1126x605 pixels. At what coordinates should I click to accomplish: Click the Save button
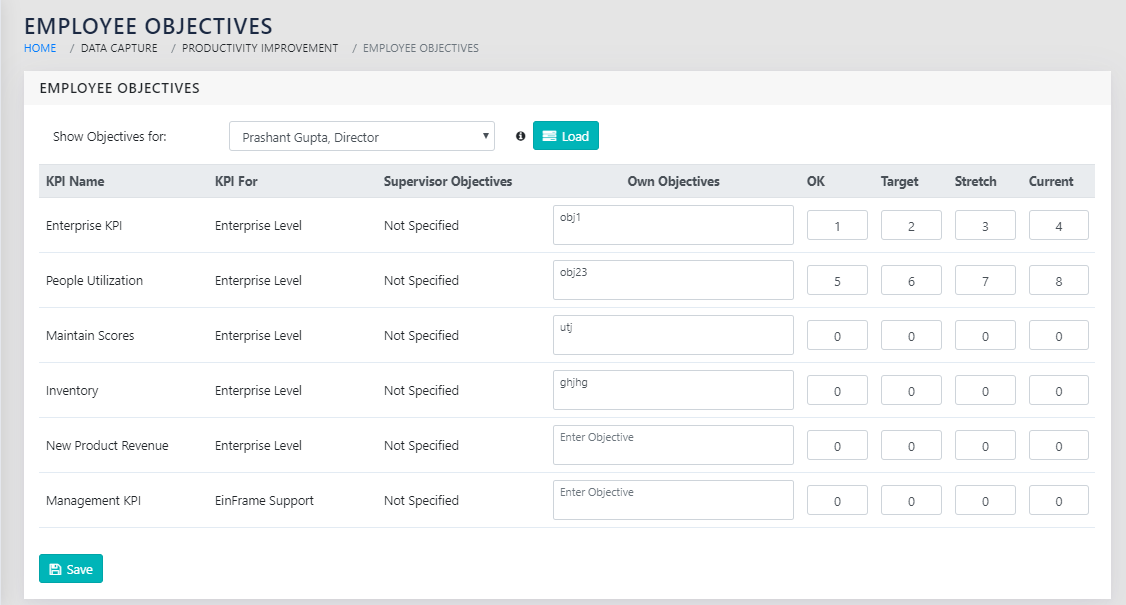point(71,569)
